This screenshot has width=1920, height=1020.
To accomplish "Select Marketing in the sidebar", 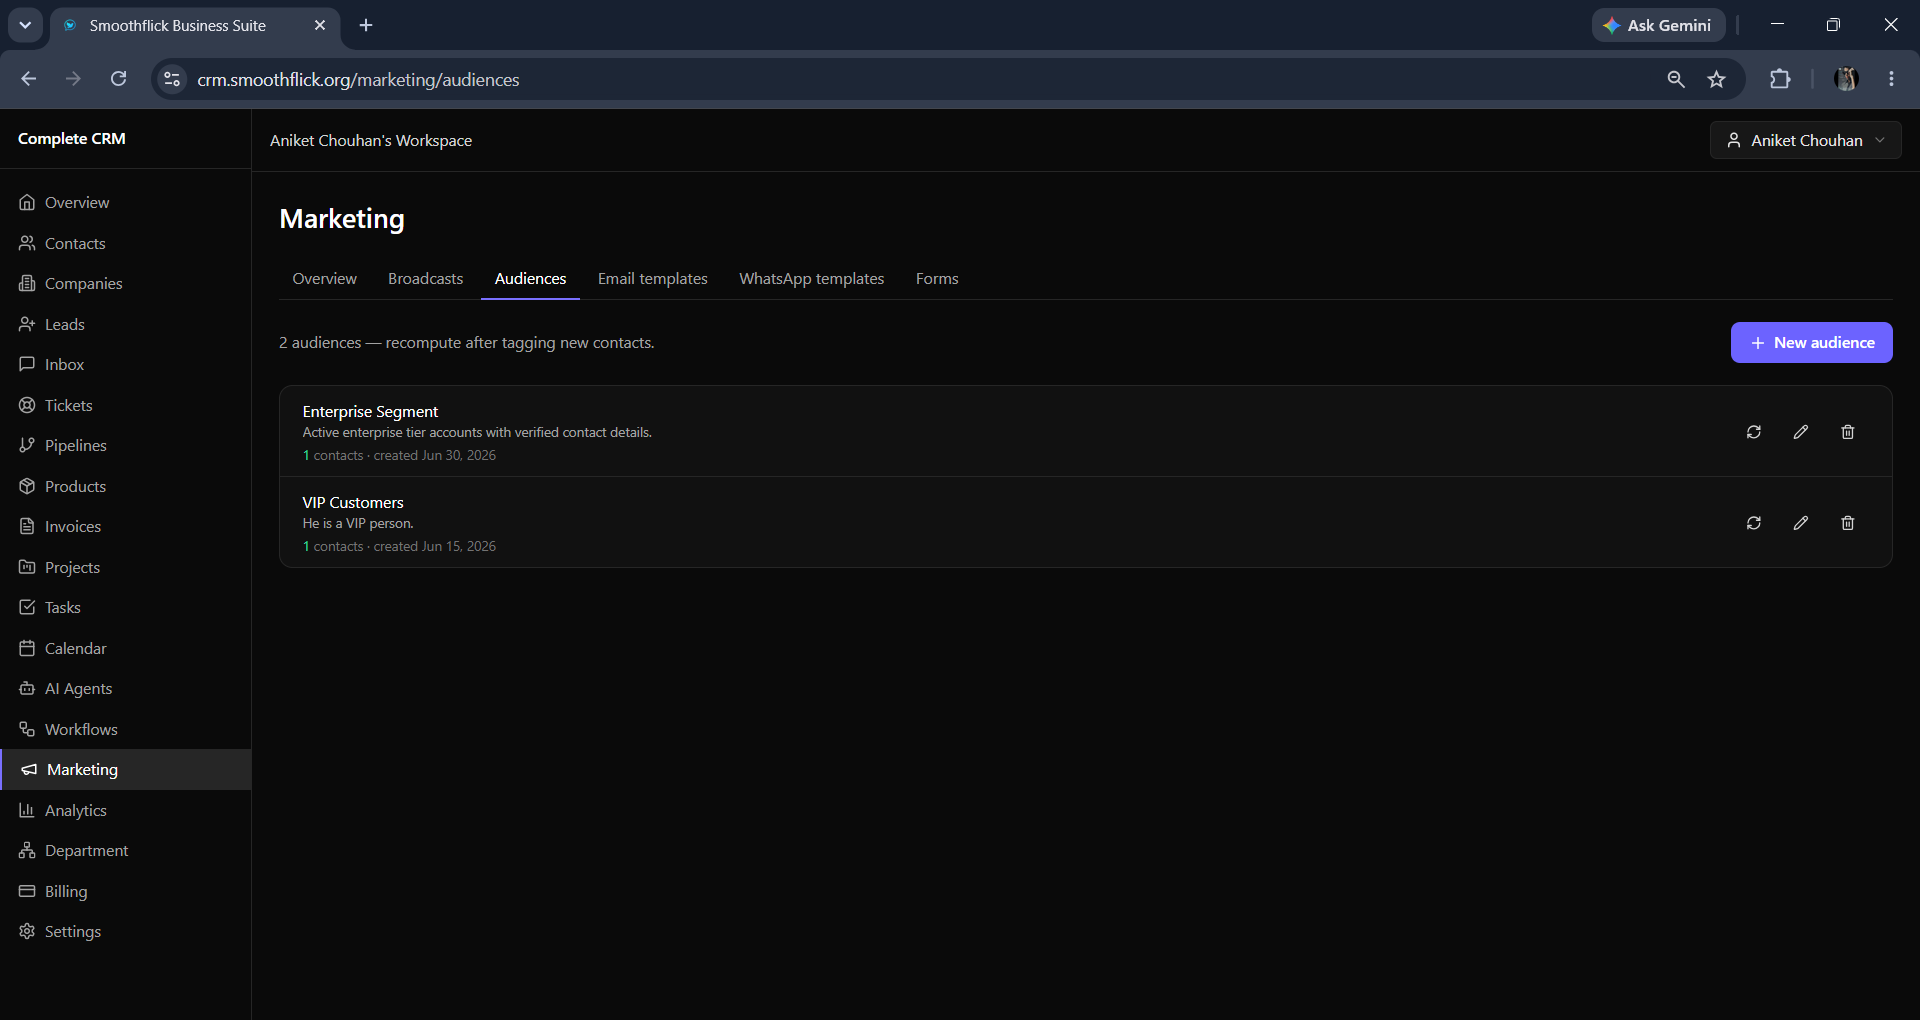I will [x=125, y=770].
